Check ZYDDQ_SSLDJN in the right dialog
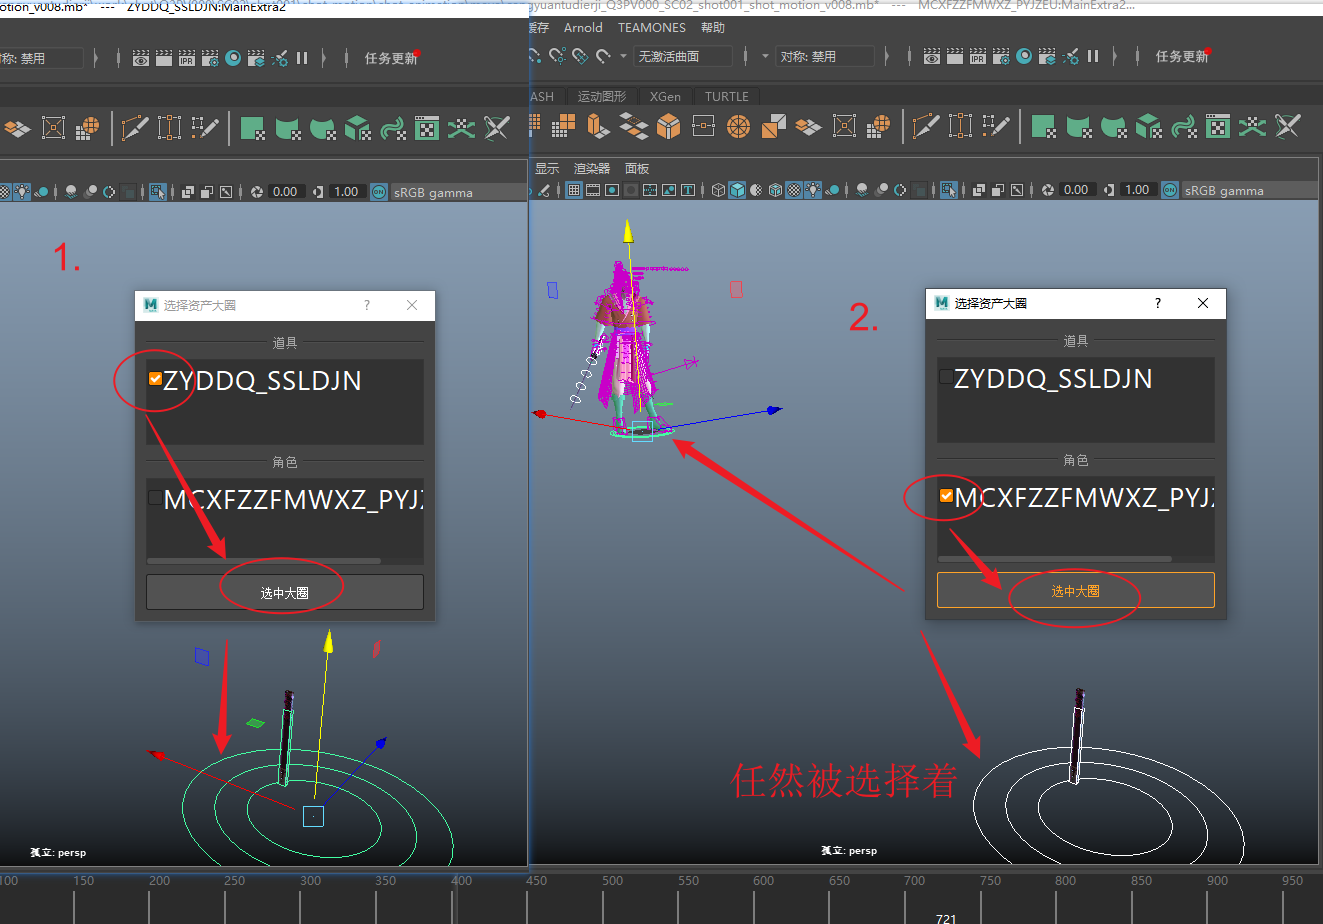Screen dimensions: 1323x924 (946, 377)
